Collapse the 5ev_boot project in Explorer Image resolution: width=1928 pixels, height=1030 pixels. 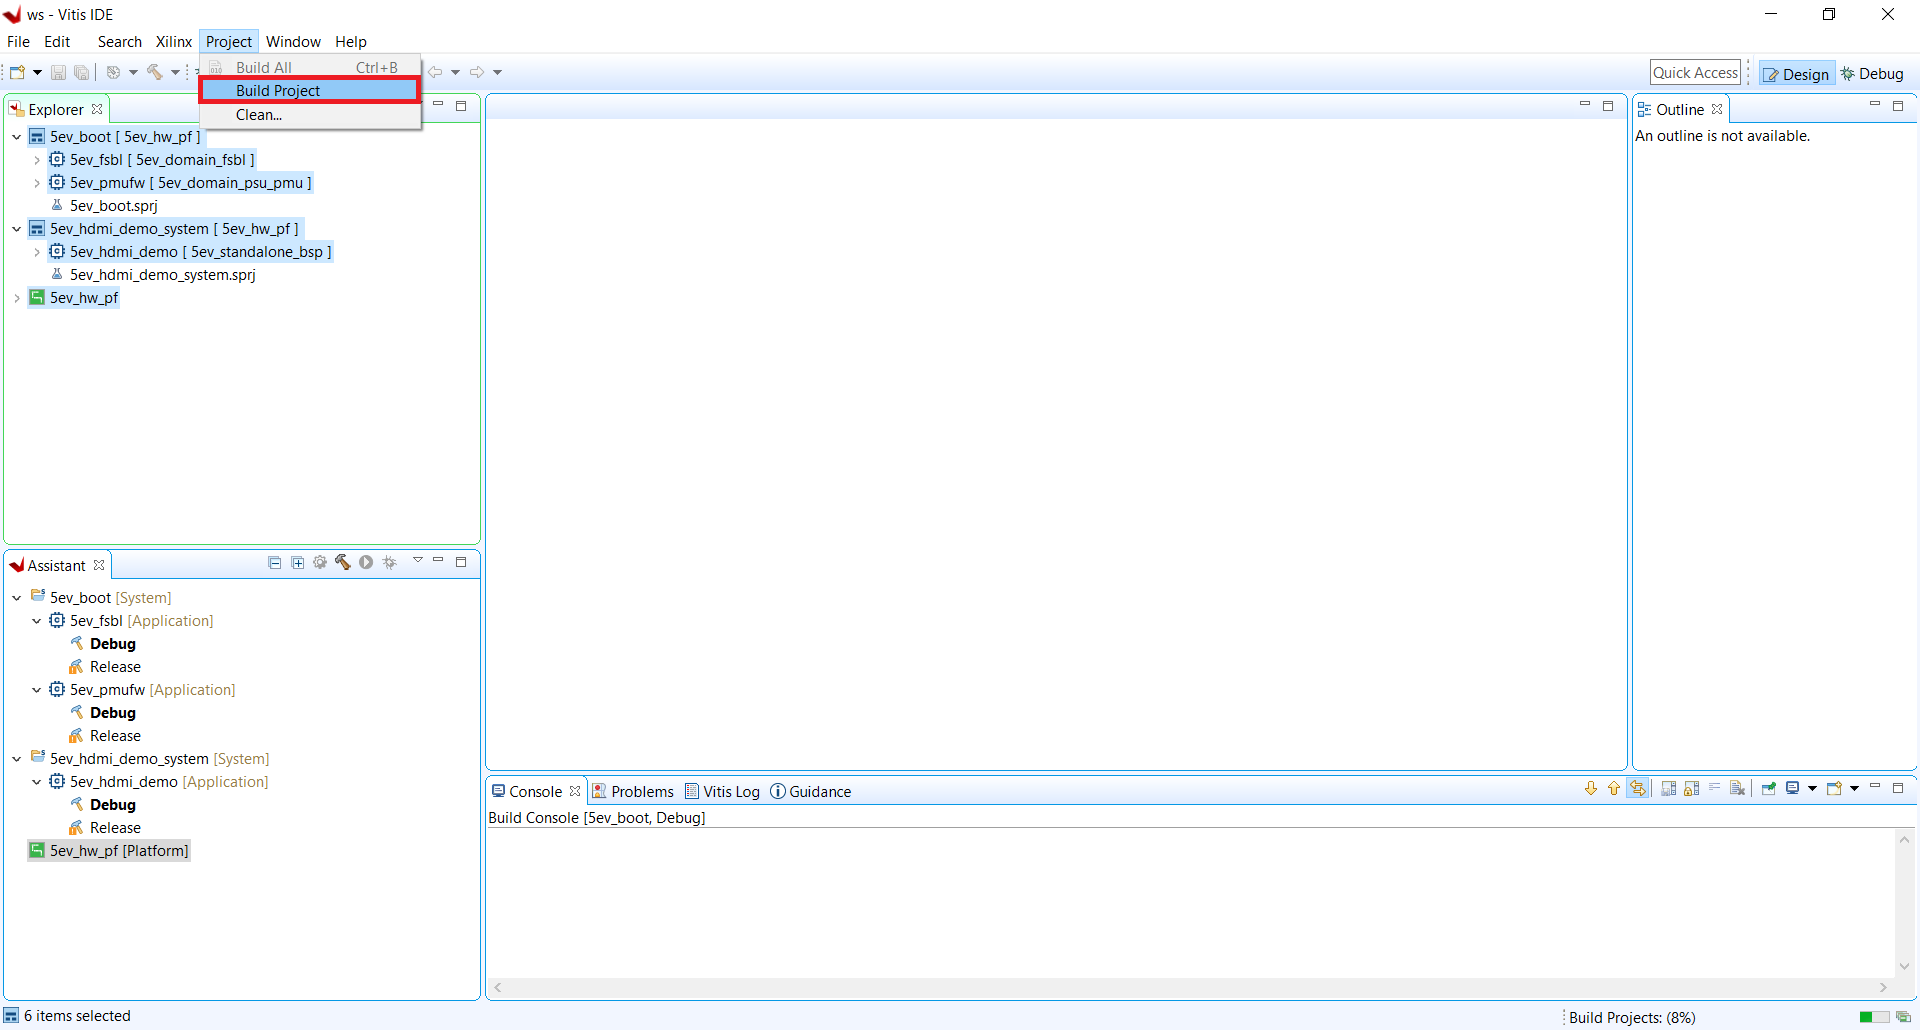17,137
